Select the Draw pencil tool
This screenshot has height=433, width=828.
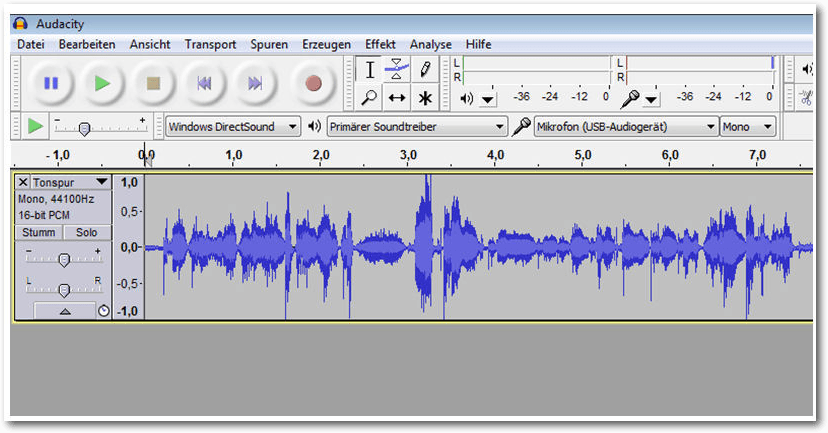tap(425, 70)
